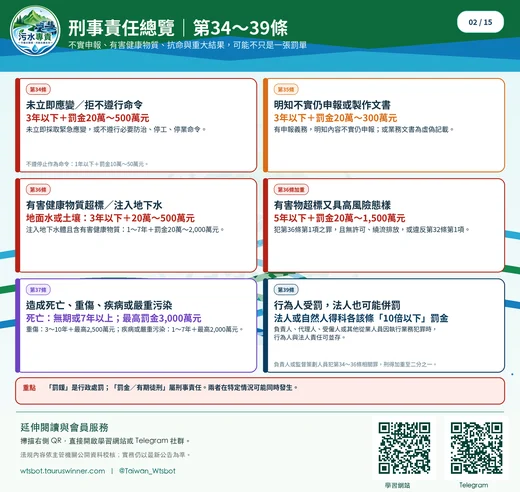520x492 pixels.
Task: Click line 行為人與法人責任可並存
Action: click(309, 338)
